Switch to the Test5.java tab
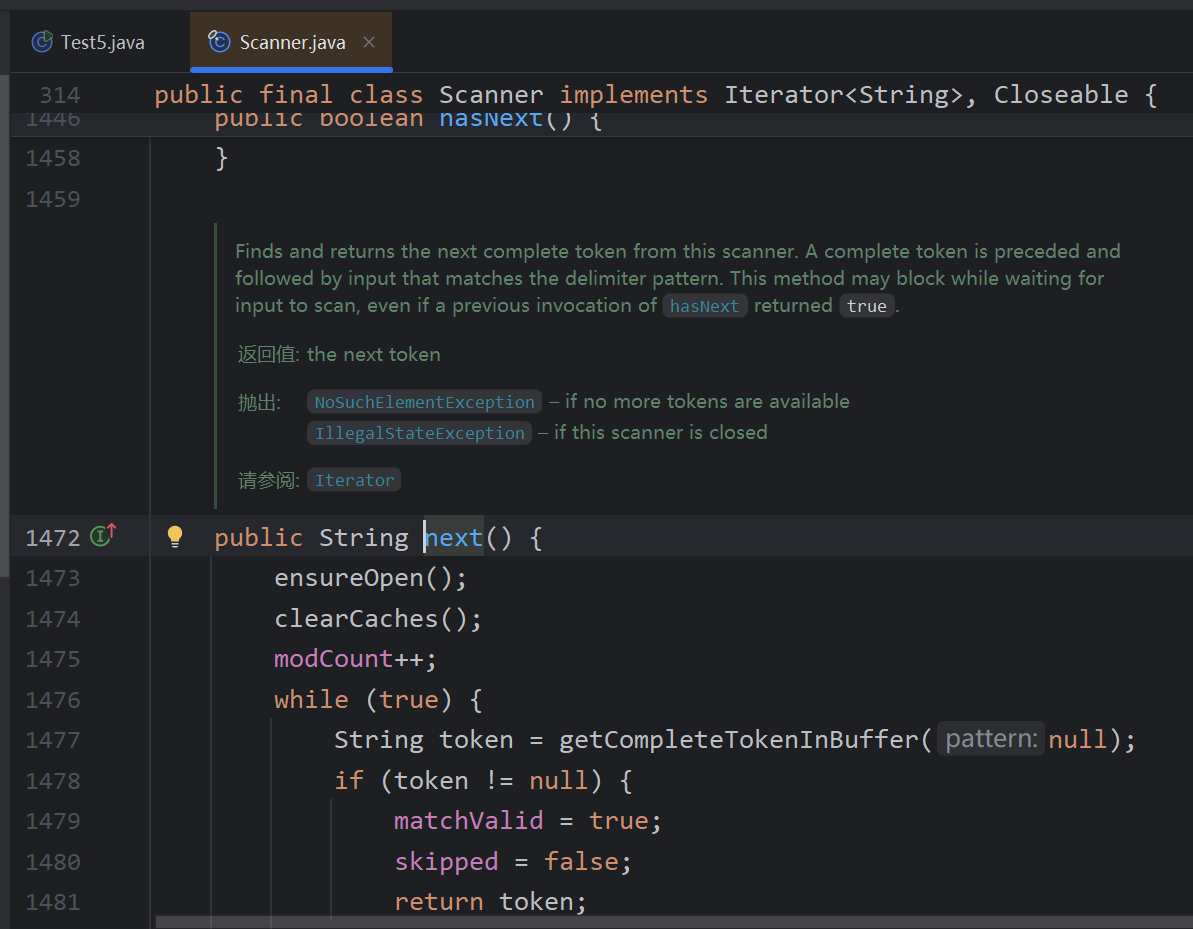 (87, 42)
